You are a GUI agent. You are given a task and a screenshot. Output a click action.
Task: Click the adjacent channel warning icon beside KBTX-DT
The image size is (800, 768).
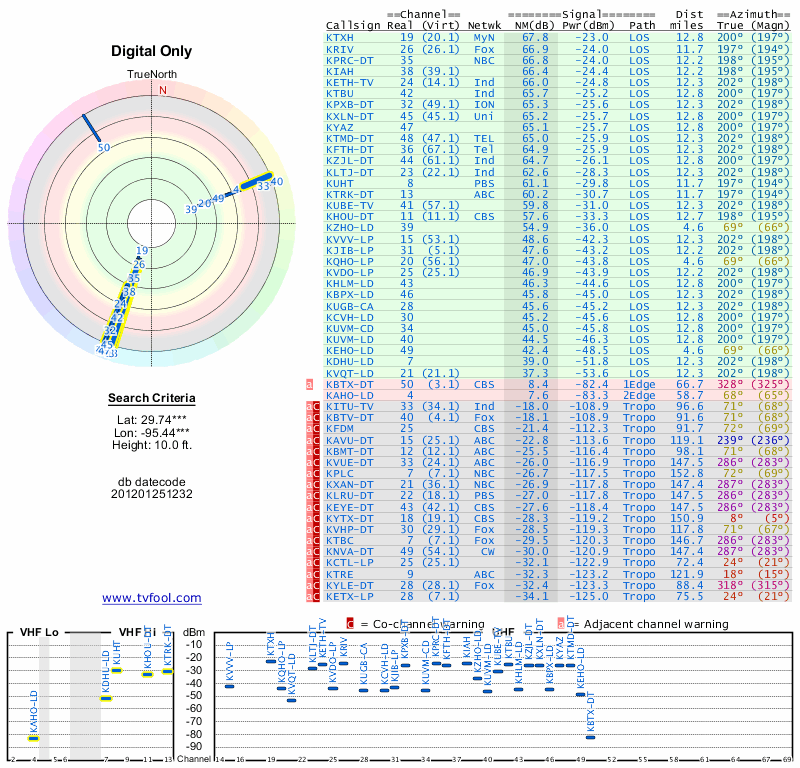[x=309, y=383]
